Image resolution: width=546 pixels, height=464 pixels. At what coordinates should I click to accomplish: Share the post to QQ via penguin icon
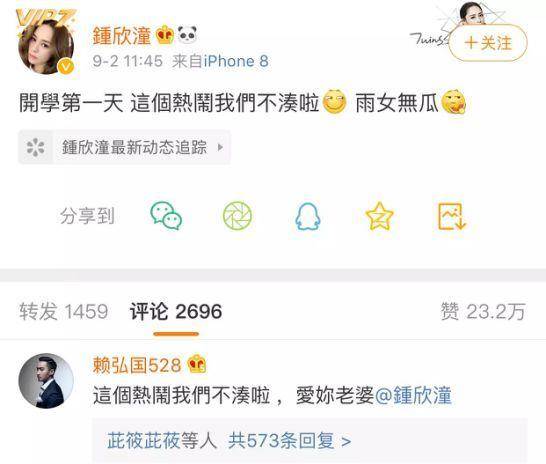[x=308, y=217]
